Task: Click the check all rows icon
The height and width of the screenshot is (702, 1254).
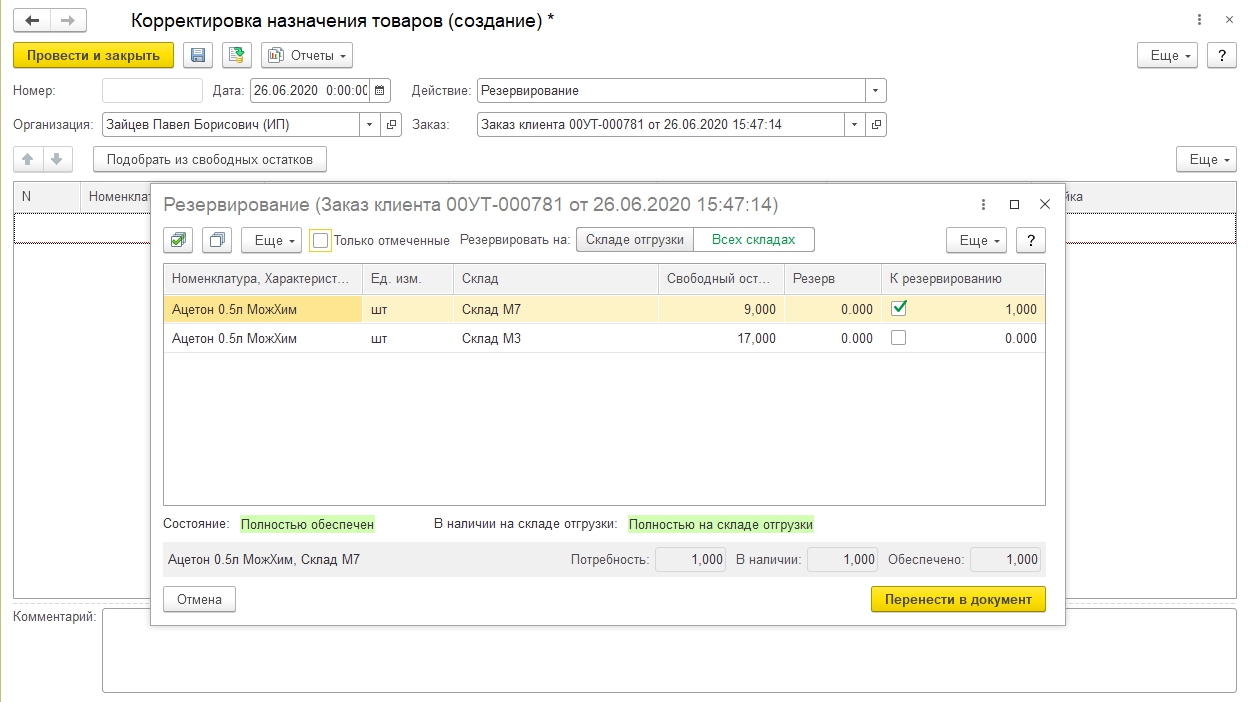Action: [x=178, y=240]
